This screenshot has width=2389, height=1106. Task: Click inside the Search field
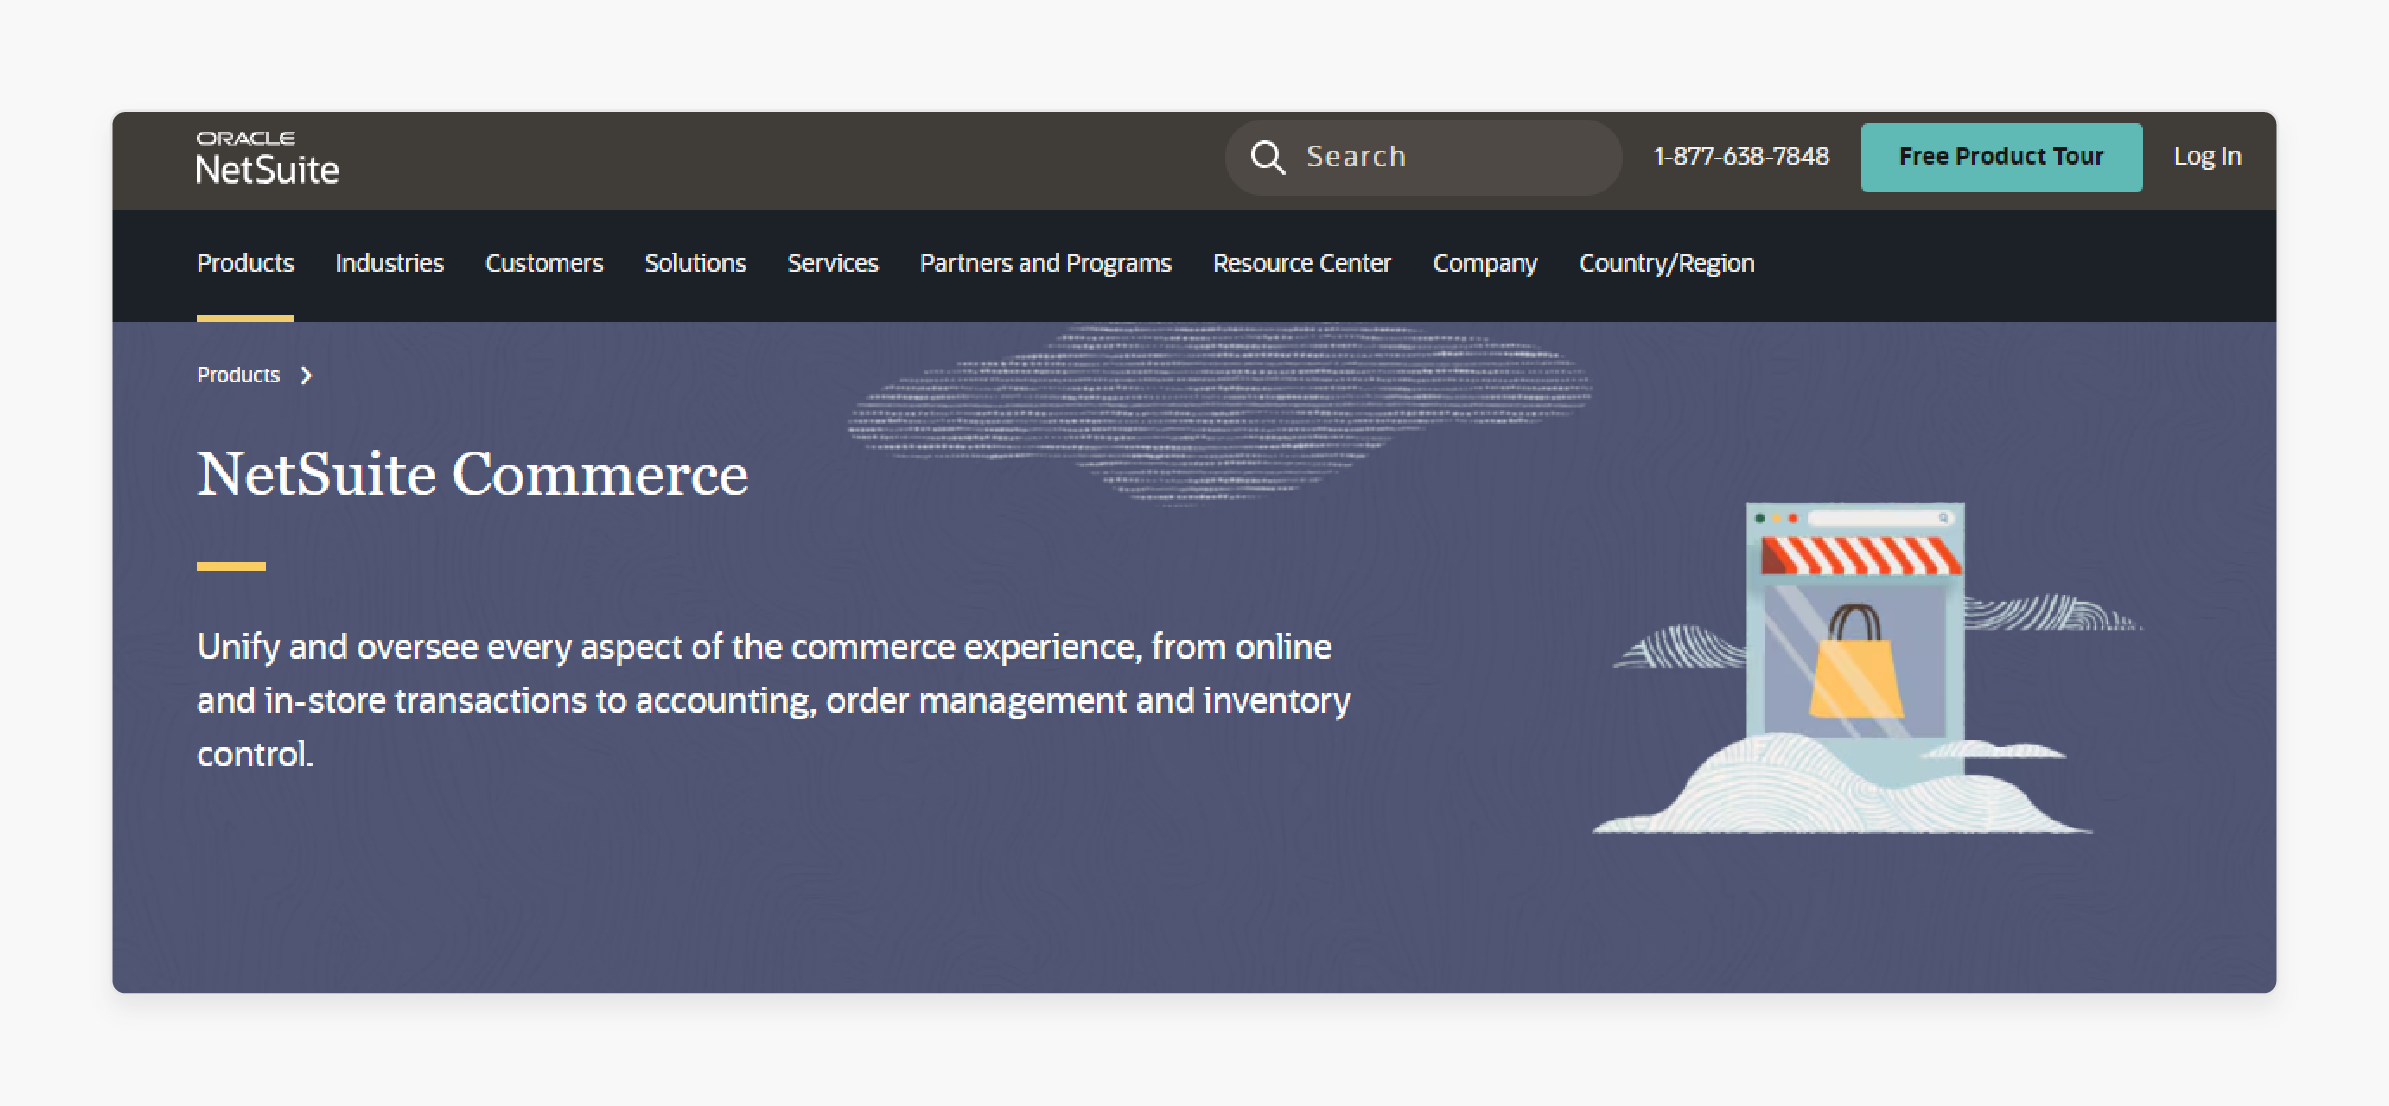tap(1423, 157)
